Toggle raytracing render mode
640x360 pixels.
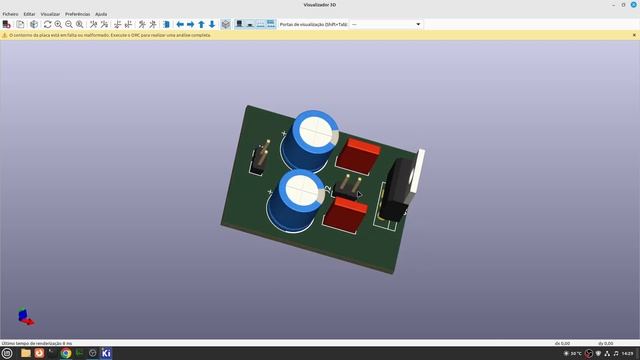(34, 24)
